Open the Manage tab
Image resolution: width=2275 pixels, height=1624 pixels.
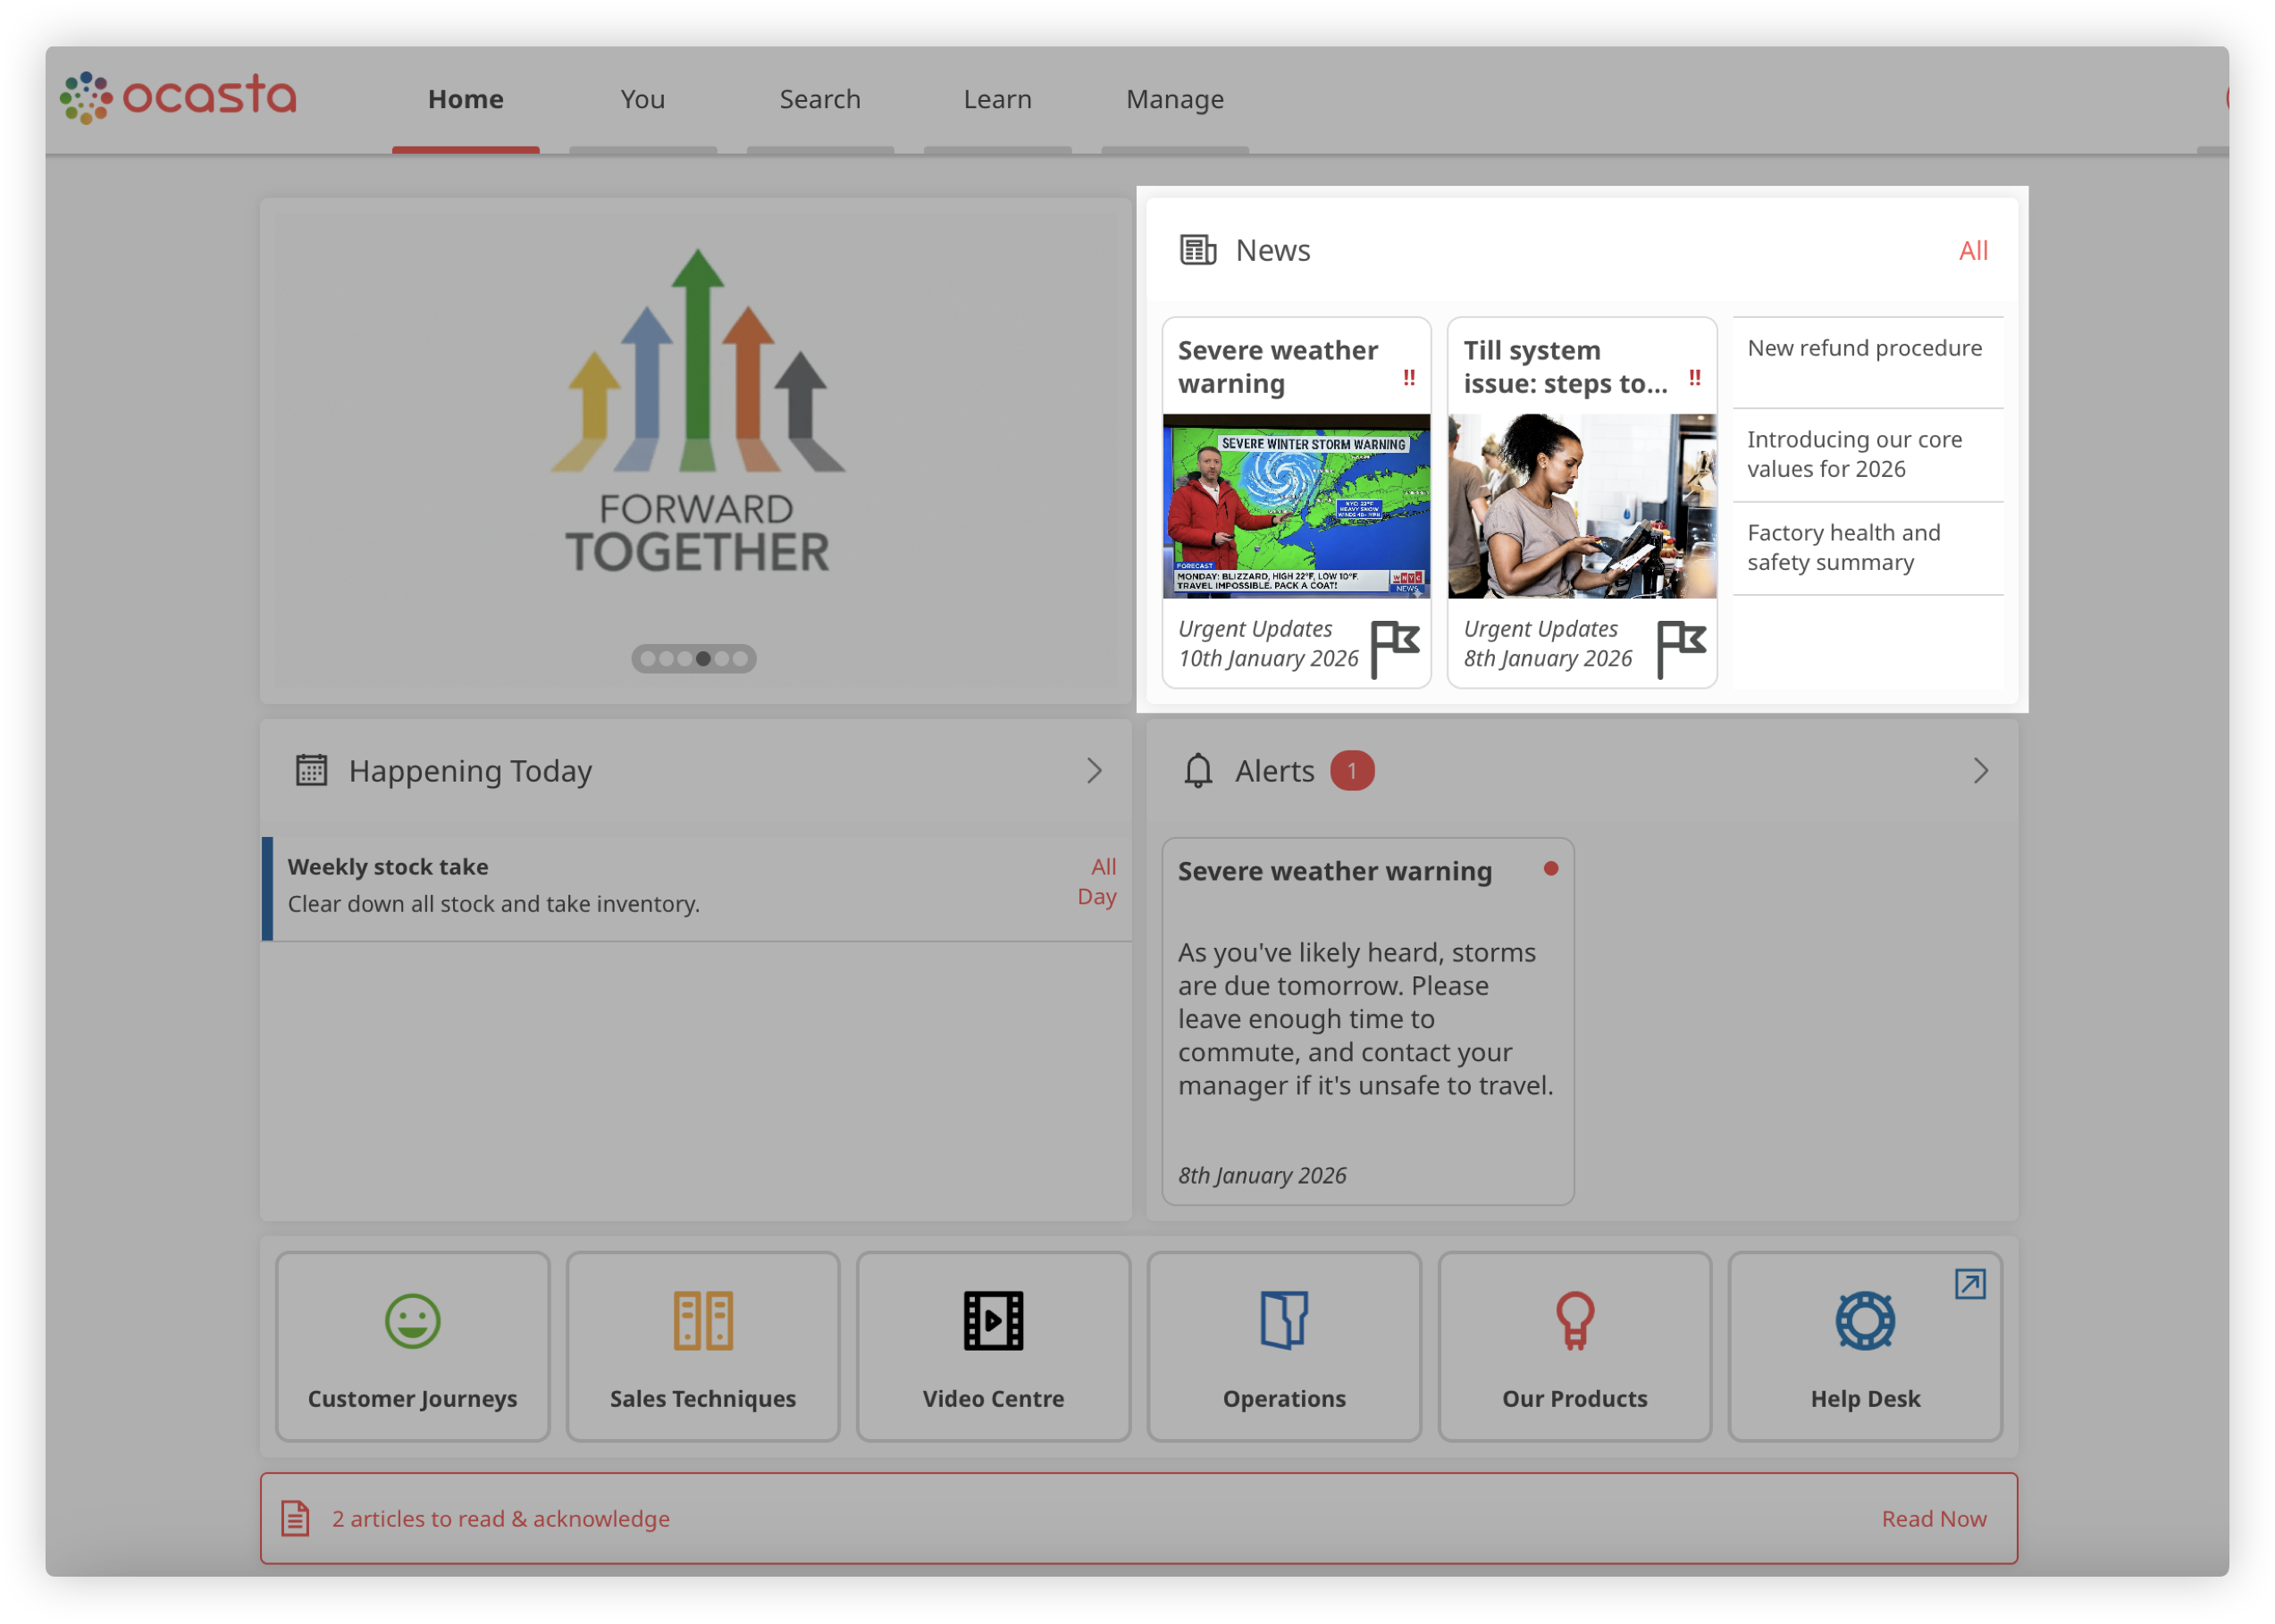click(x=1174, y=100)
